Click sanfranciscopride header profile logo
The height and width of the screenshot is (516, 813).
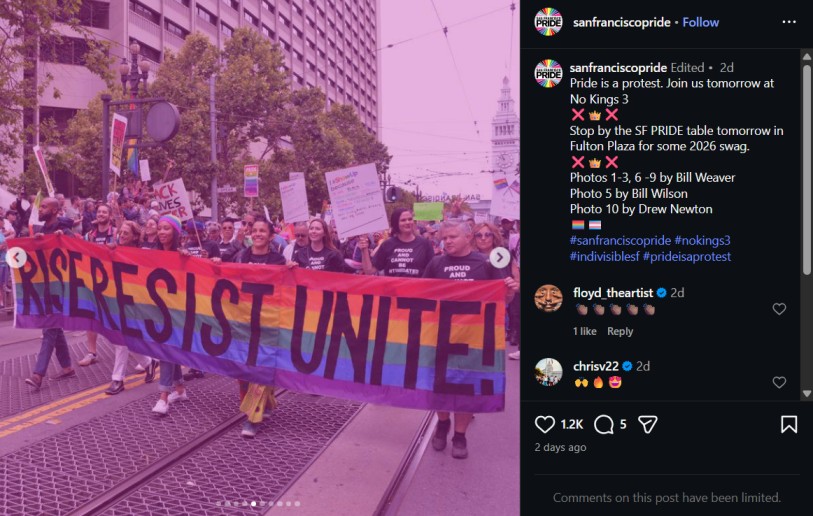548,22
